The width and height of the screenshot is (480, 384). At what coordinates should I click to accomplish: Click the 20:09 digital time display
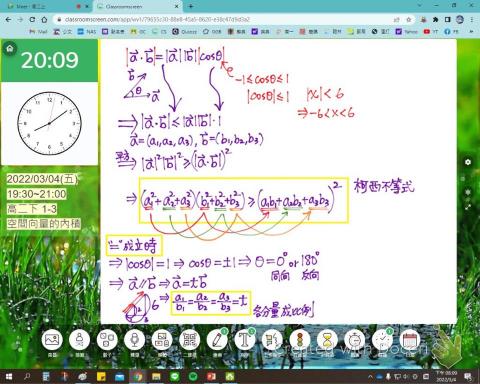click(50, 60)
